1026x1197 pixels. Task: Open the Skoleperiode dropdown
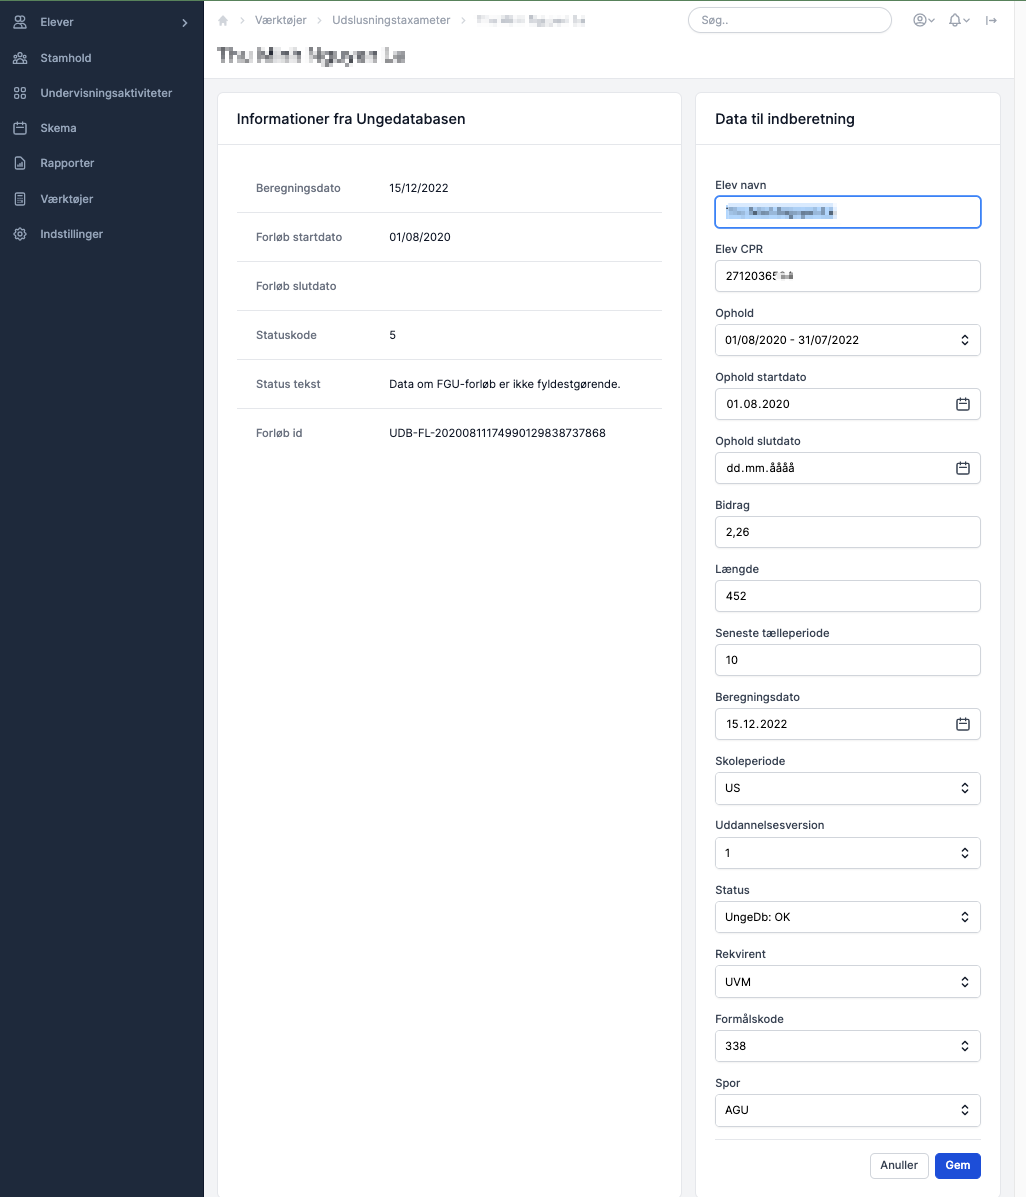pos(847,789)
